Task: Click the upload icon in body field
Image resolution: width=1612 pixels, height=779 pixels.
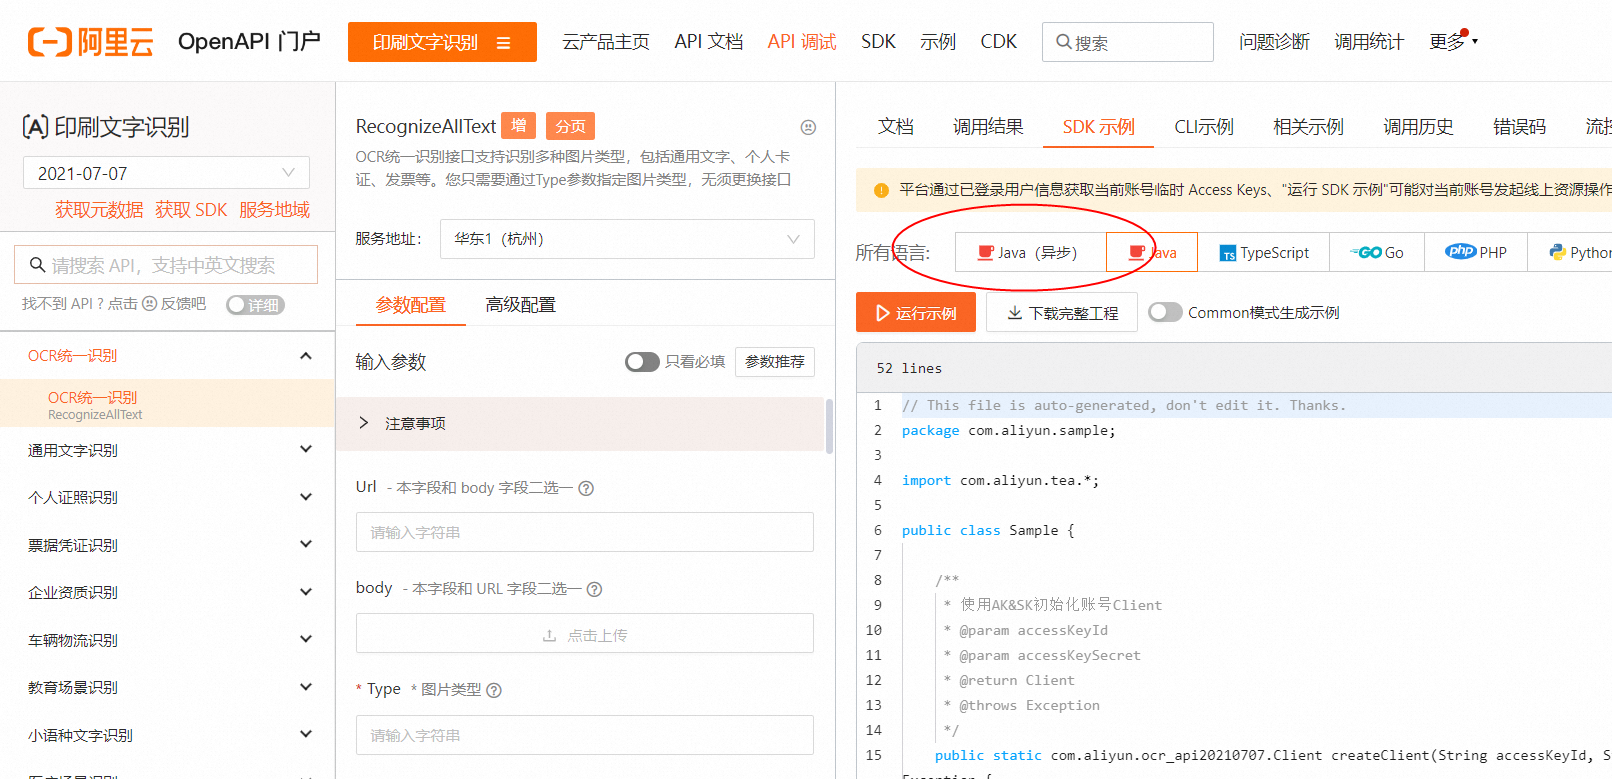Action: coord(549,636)
